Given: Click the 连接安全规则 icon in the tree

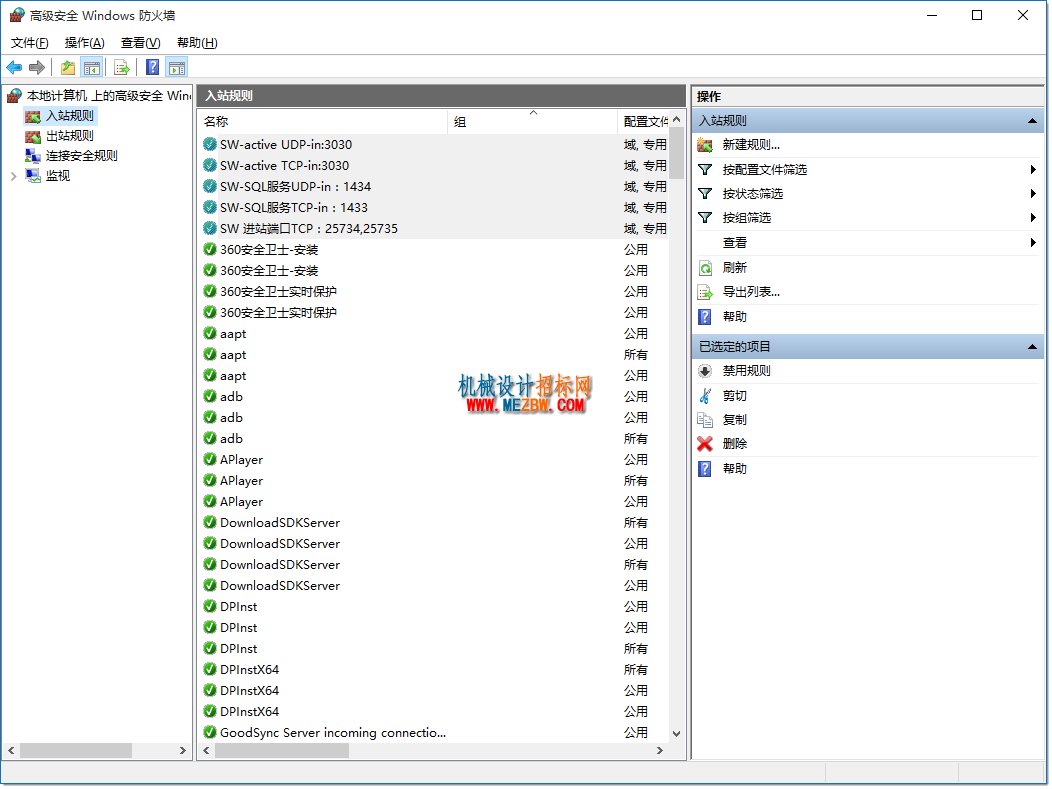Looking at the screenshot, I should 33,156.
